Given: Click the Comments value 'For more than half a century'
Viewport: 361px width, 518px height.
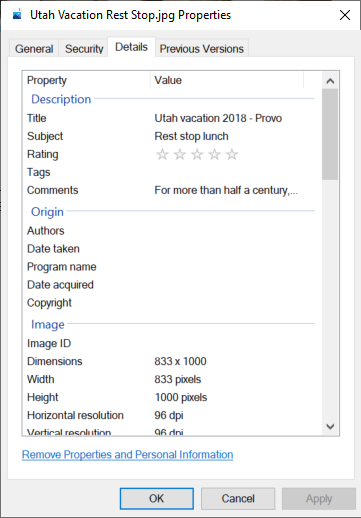Looking at the screenshot, I should pos(226,190).
